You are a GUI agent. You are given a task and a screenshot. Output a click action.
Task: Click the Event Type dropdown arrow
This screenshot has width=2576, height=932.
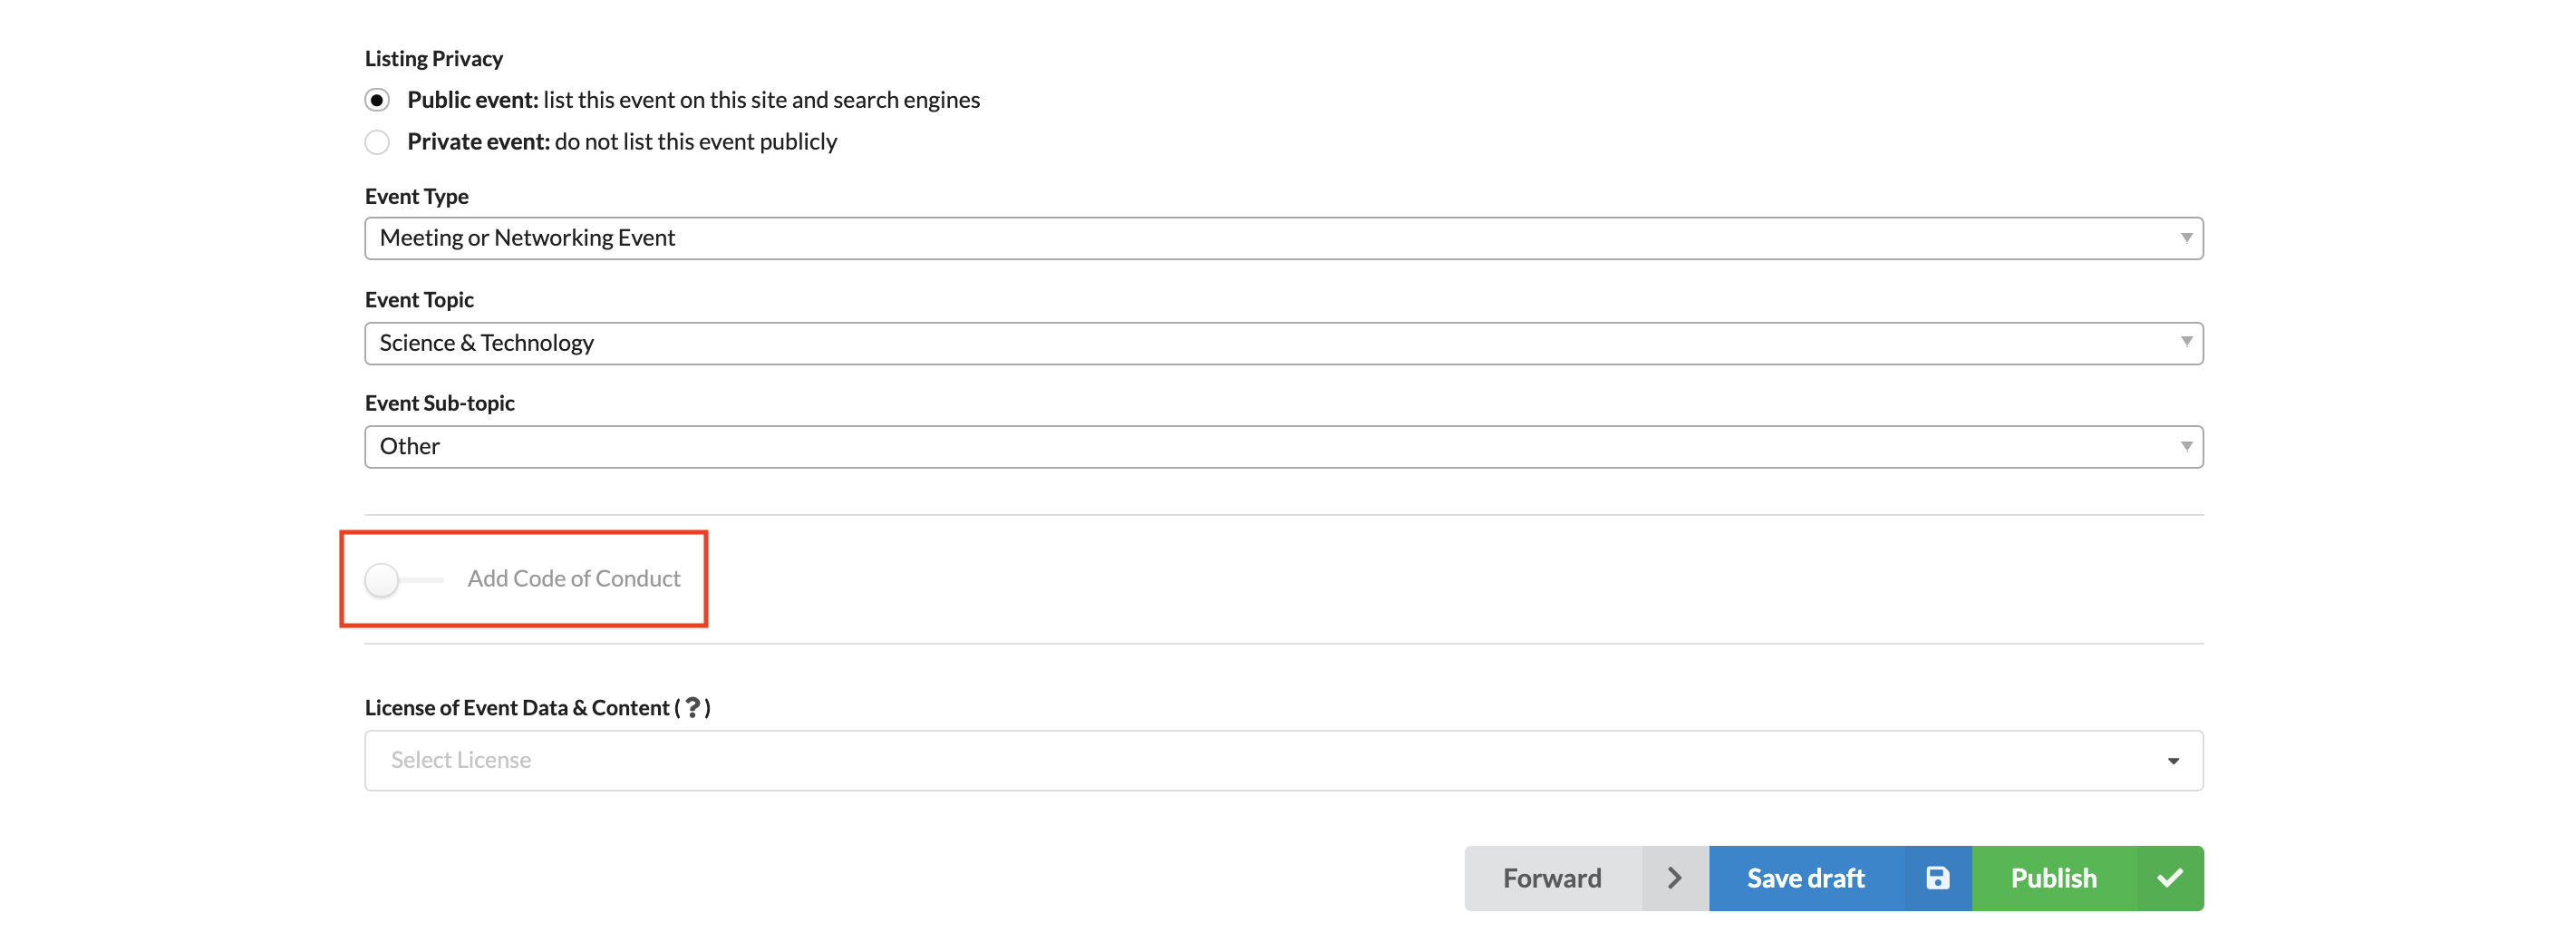click(2186, 238)
